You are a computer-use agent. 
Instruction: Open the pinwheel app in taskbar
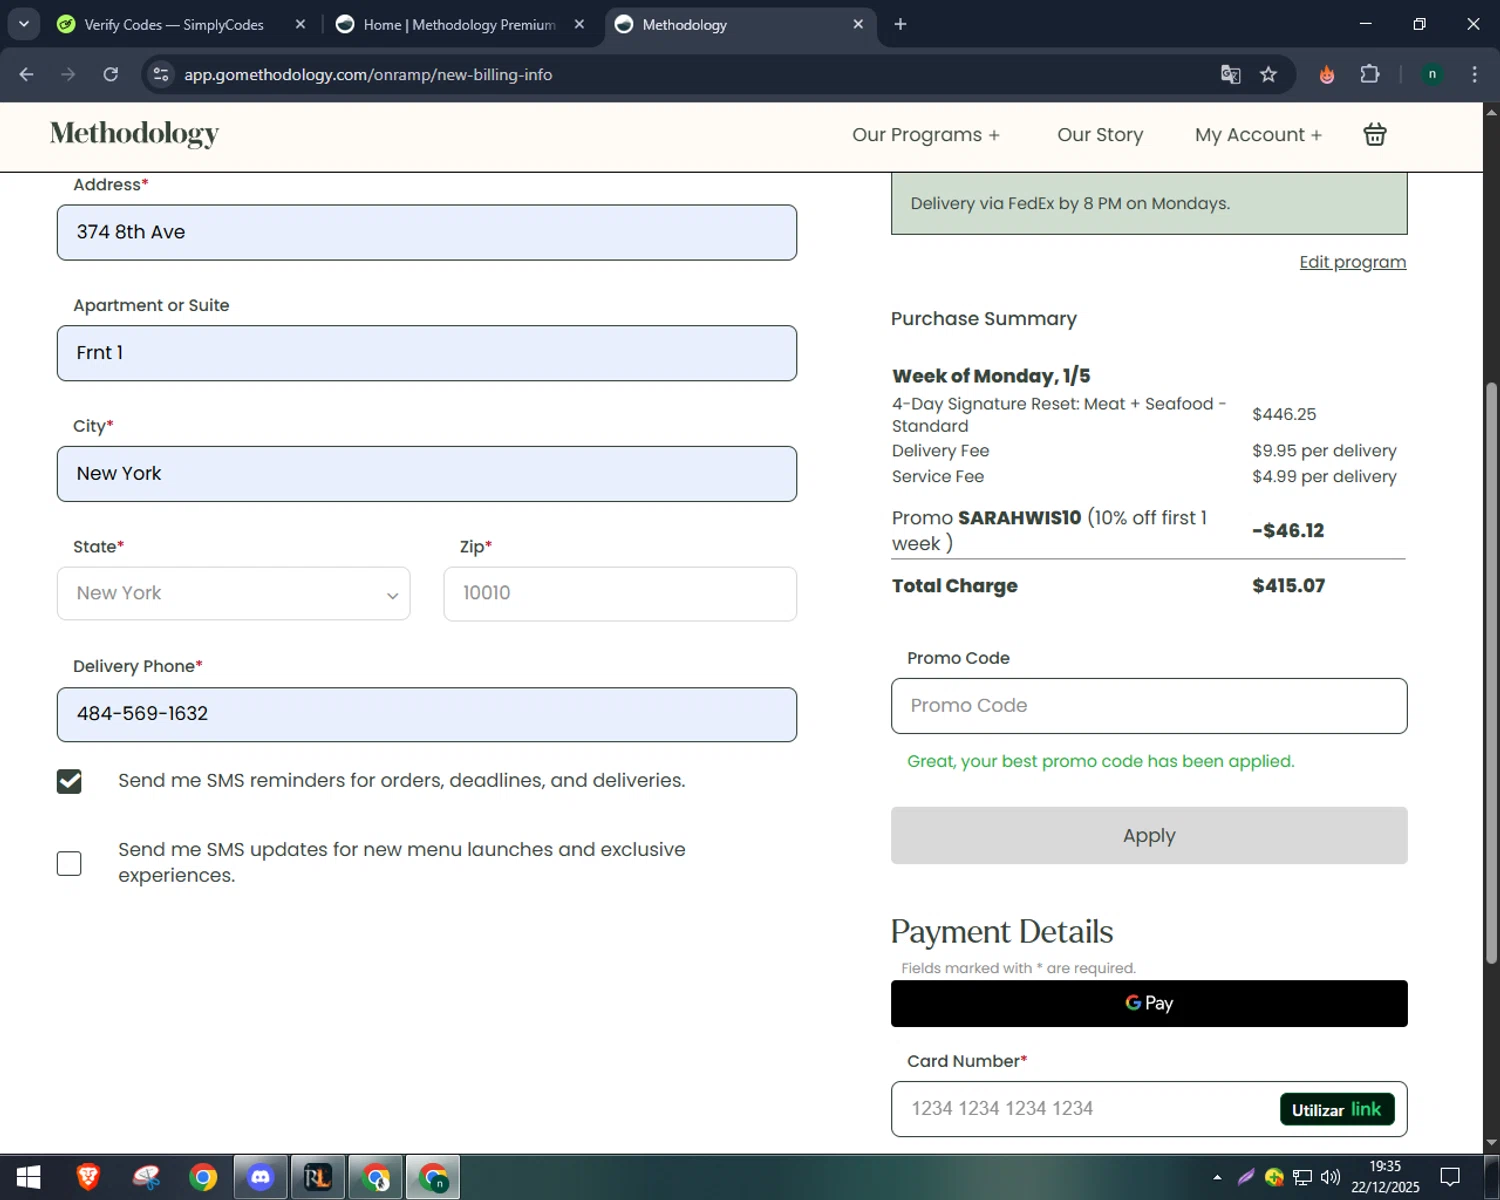[x=146, y=1177]
